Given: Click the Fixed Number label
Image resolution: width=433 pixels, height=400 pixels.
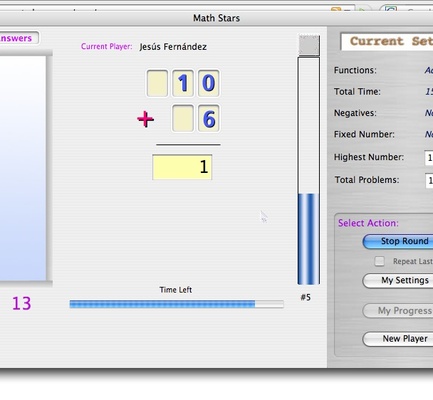Looking at the screenshot, I should (x=364, y=134).
